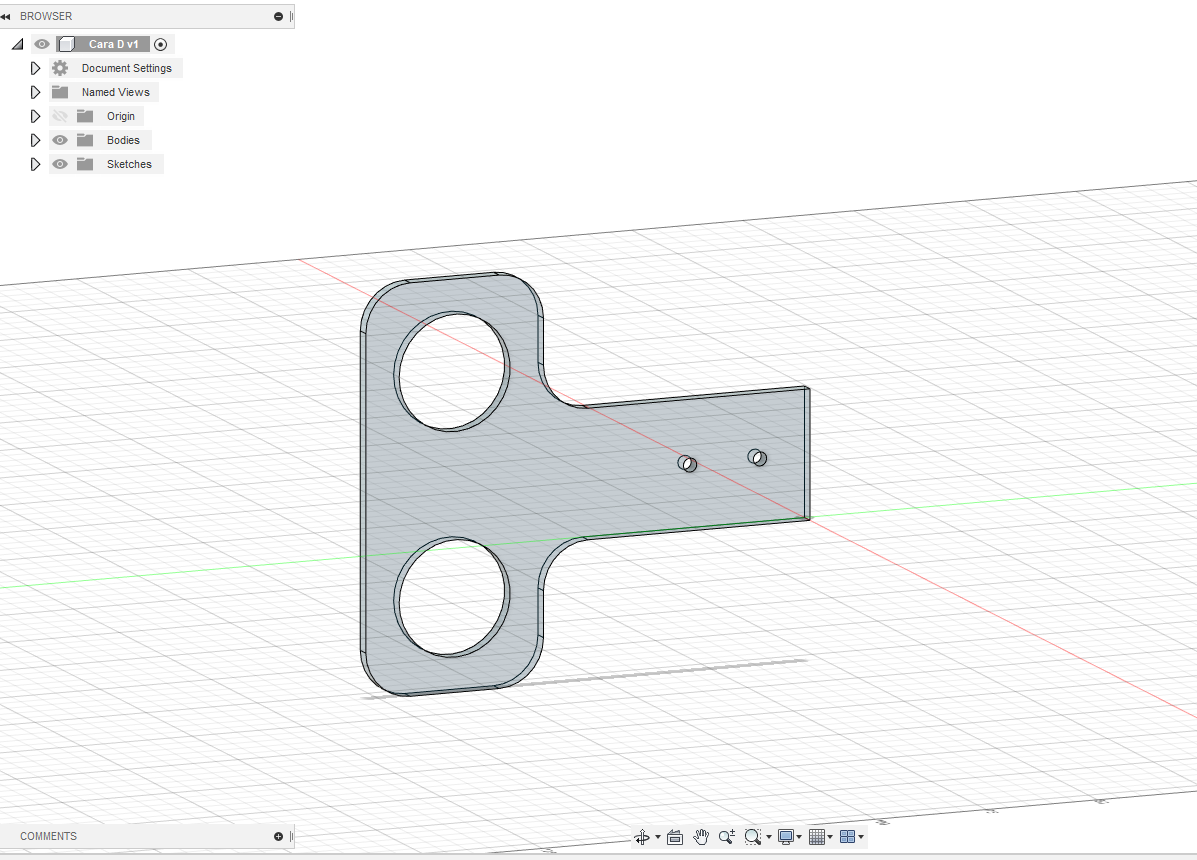
Task: Click the Sketches folder icon
Action: click(85, 164)
